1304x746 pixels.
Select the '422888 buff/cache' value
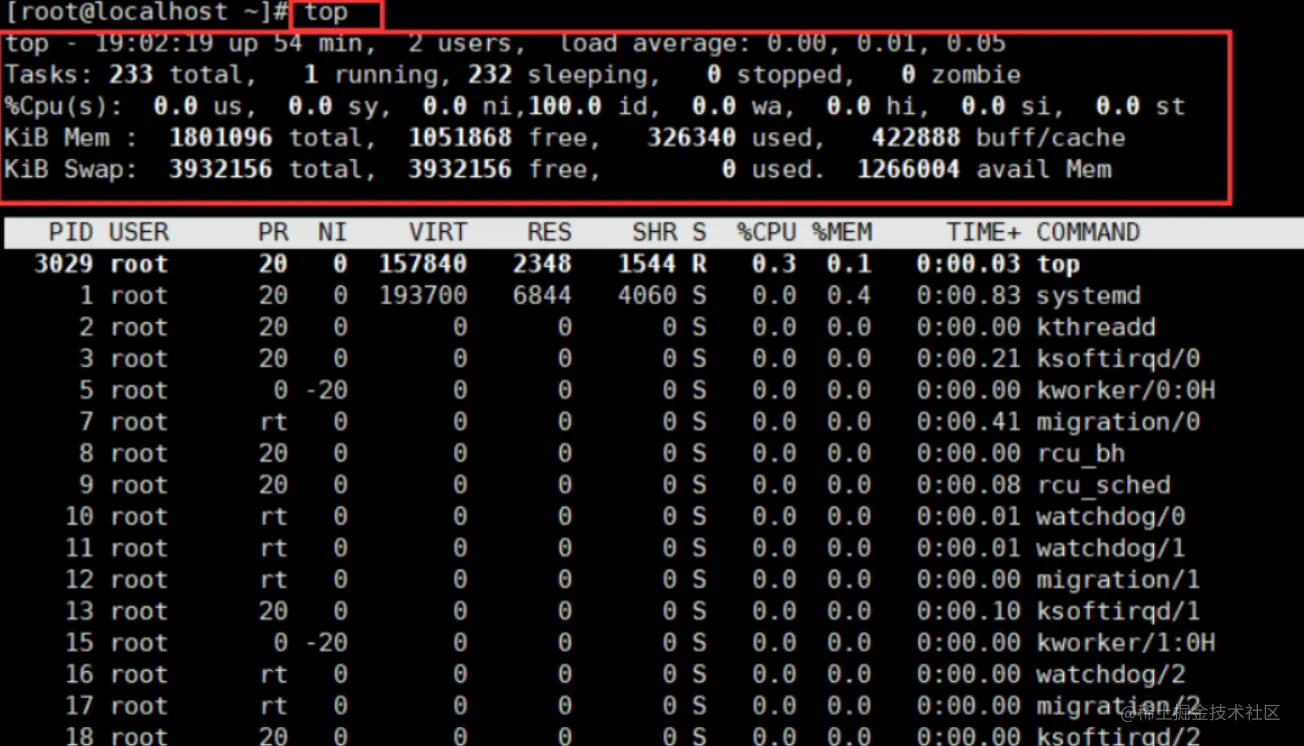click(998, 138)
